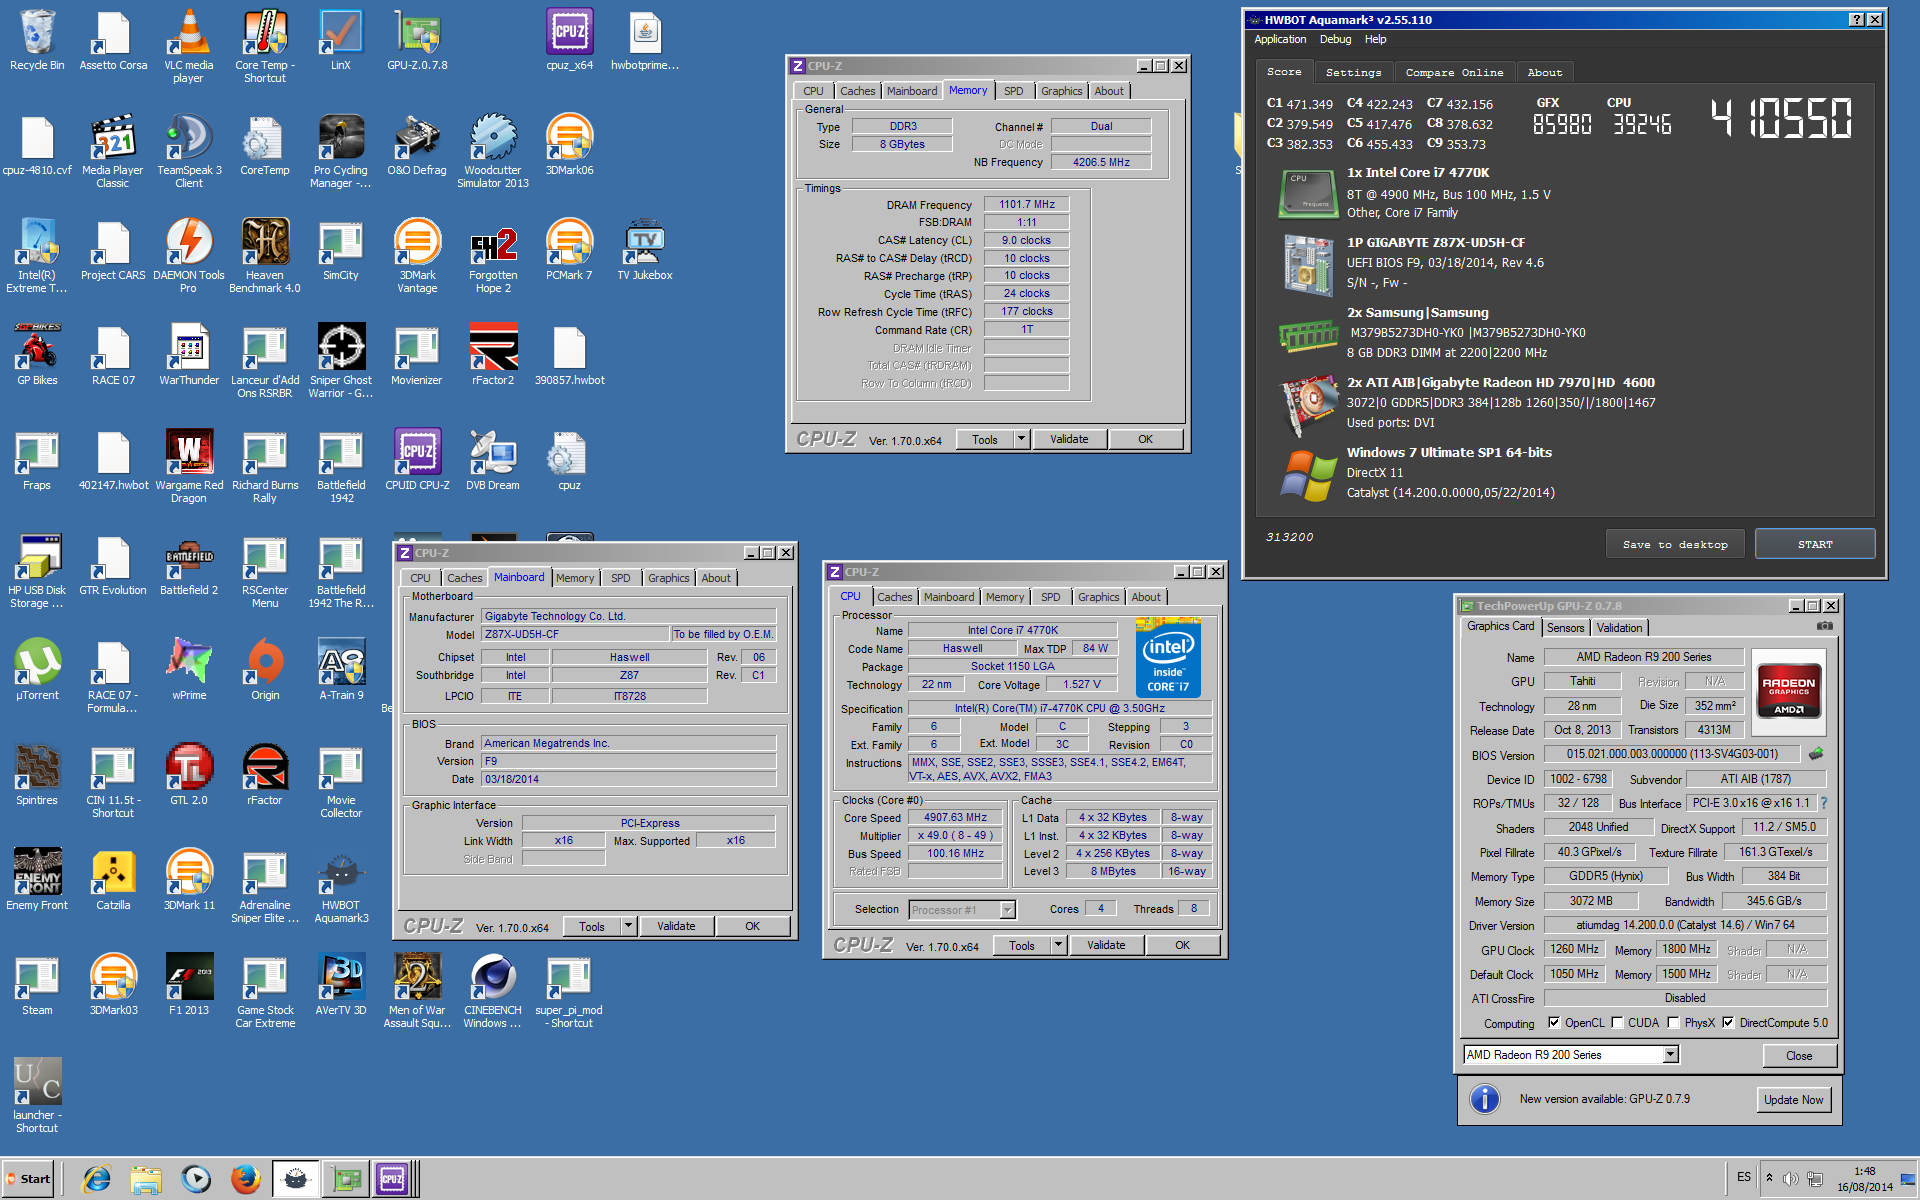
Task: Click the ES language indicator in taskbar
Action: [1743, 1177]
